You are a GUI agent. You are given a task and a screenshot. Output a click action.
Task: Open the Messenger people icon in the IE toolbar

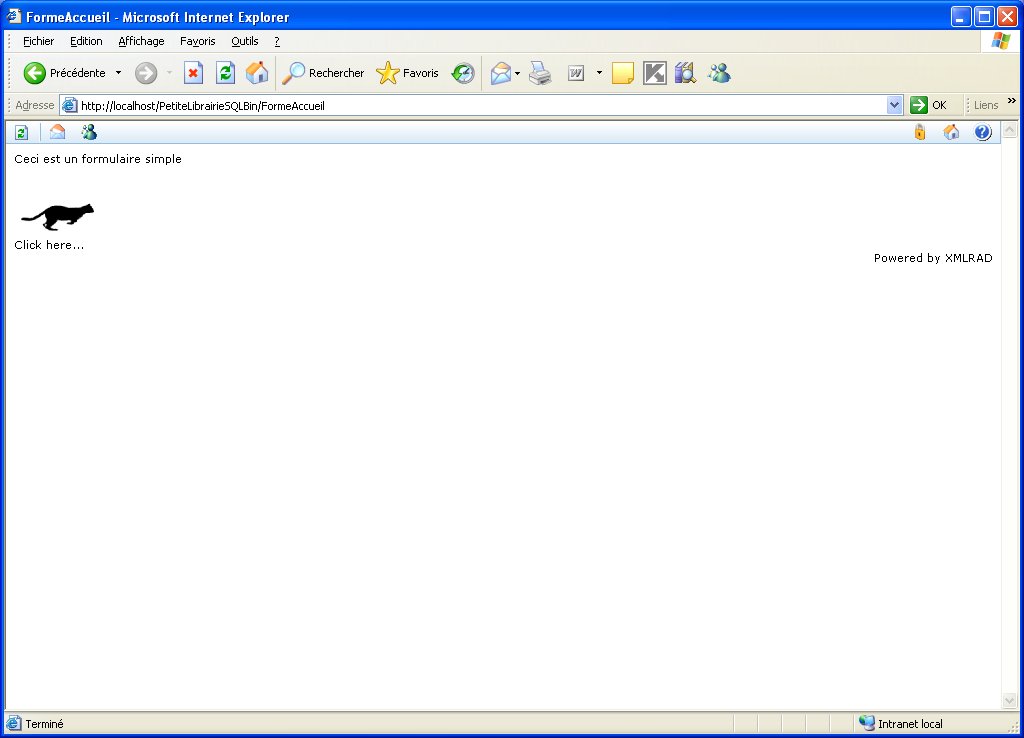click(x=719, y=73)
